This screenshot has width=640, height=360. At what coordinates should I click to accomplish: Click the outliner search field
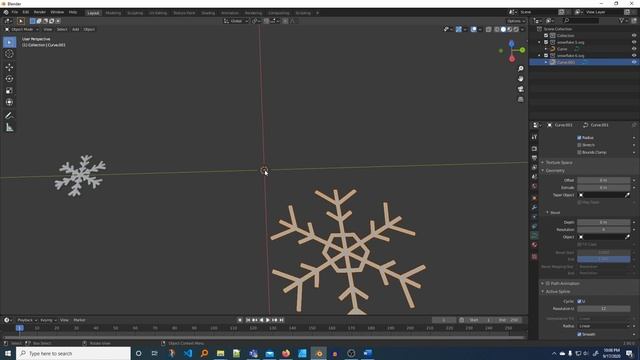[582, 20]
